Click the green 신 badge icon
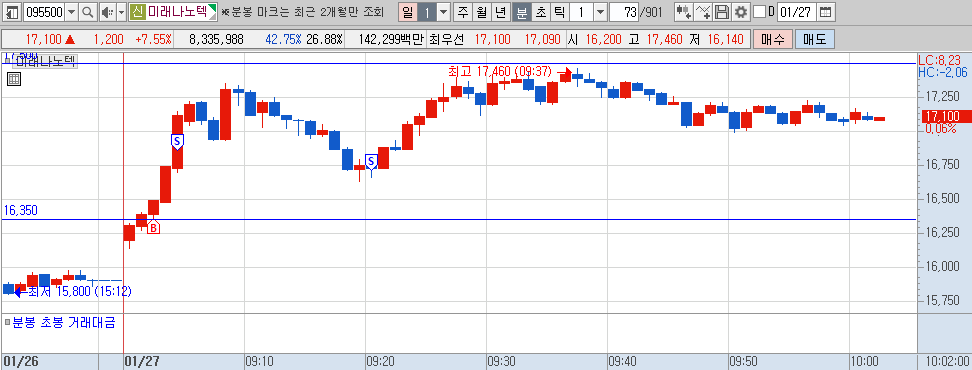972x370 pixels. [x=138, y=12]
